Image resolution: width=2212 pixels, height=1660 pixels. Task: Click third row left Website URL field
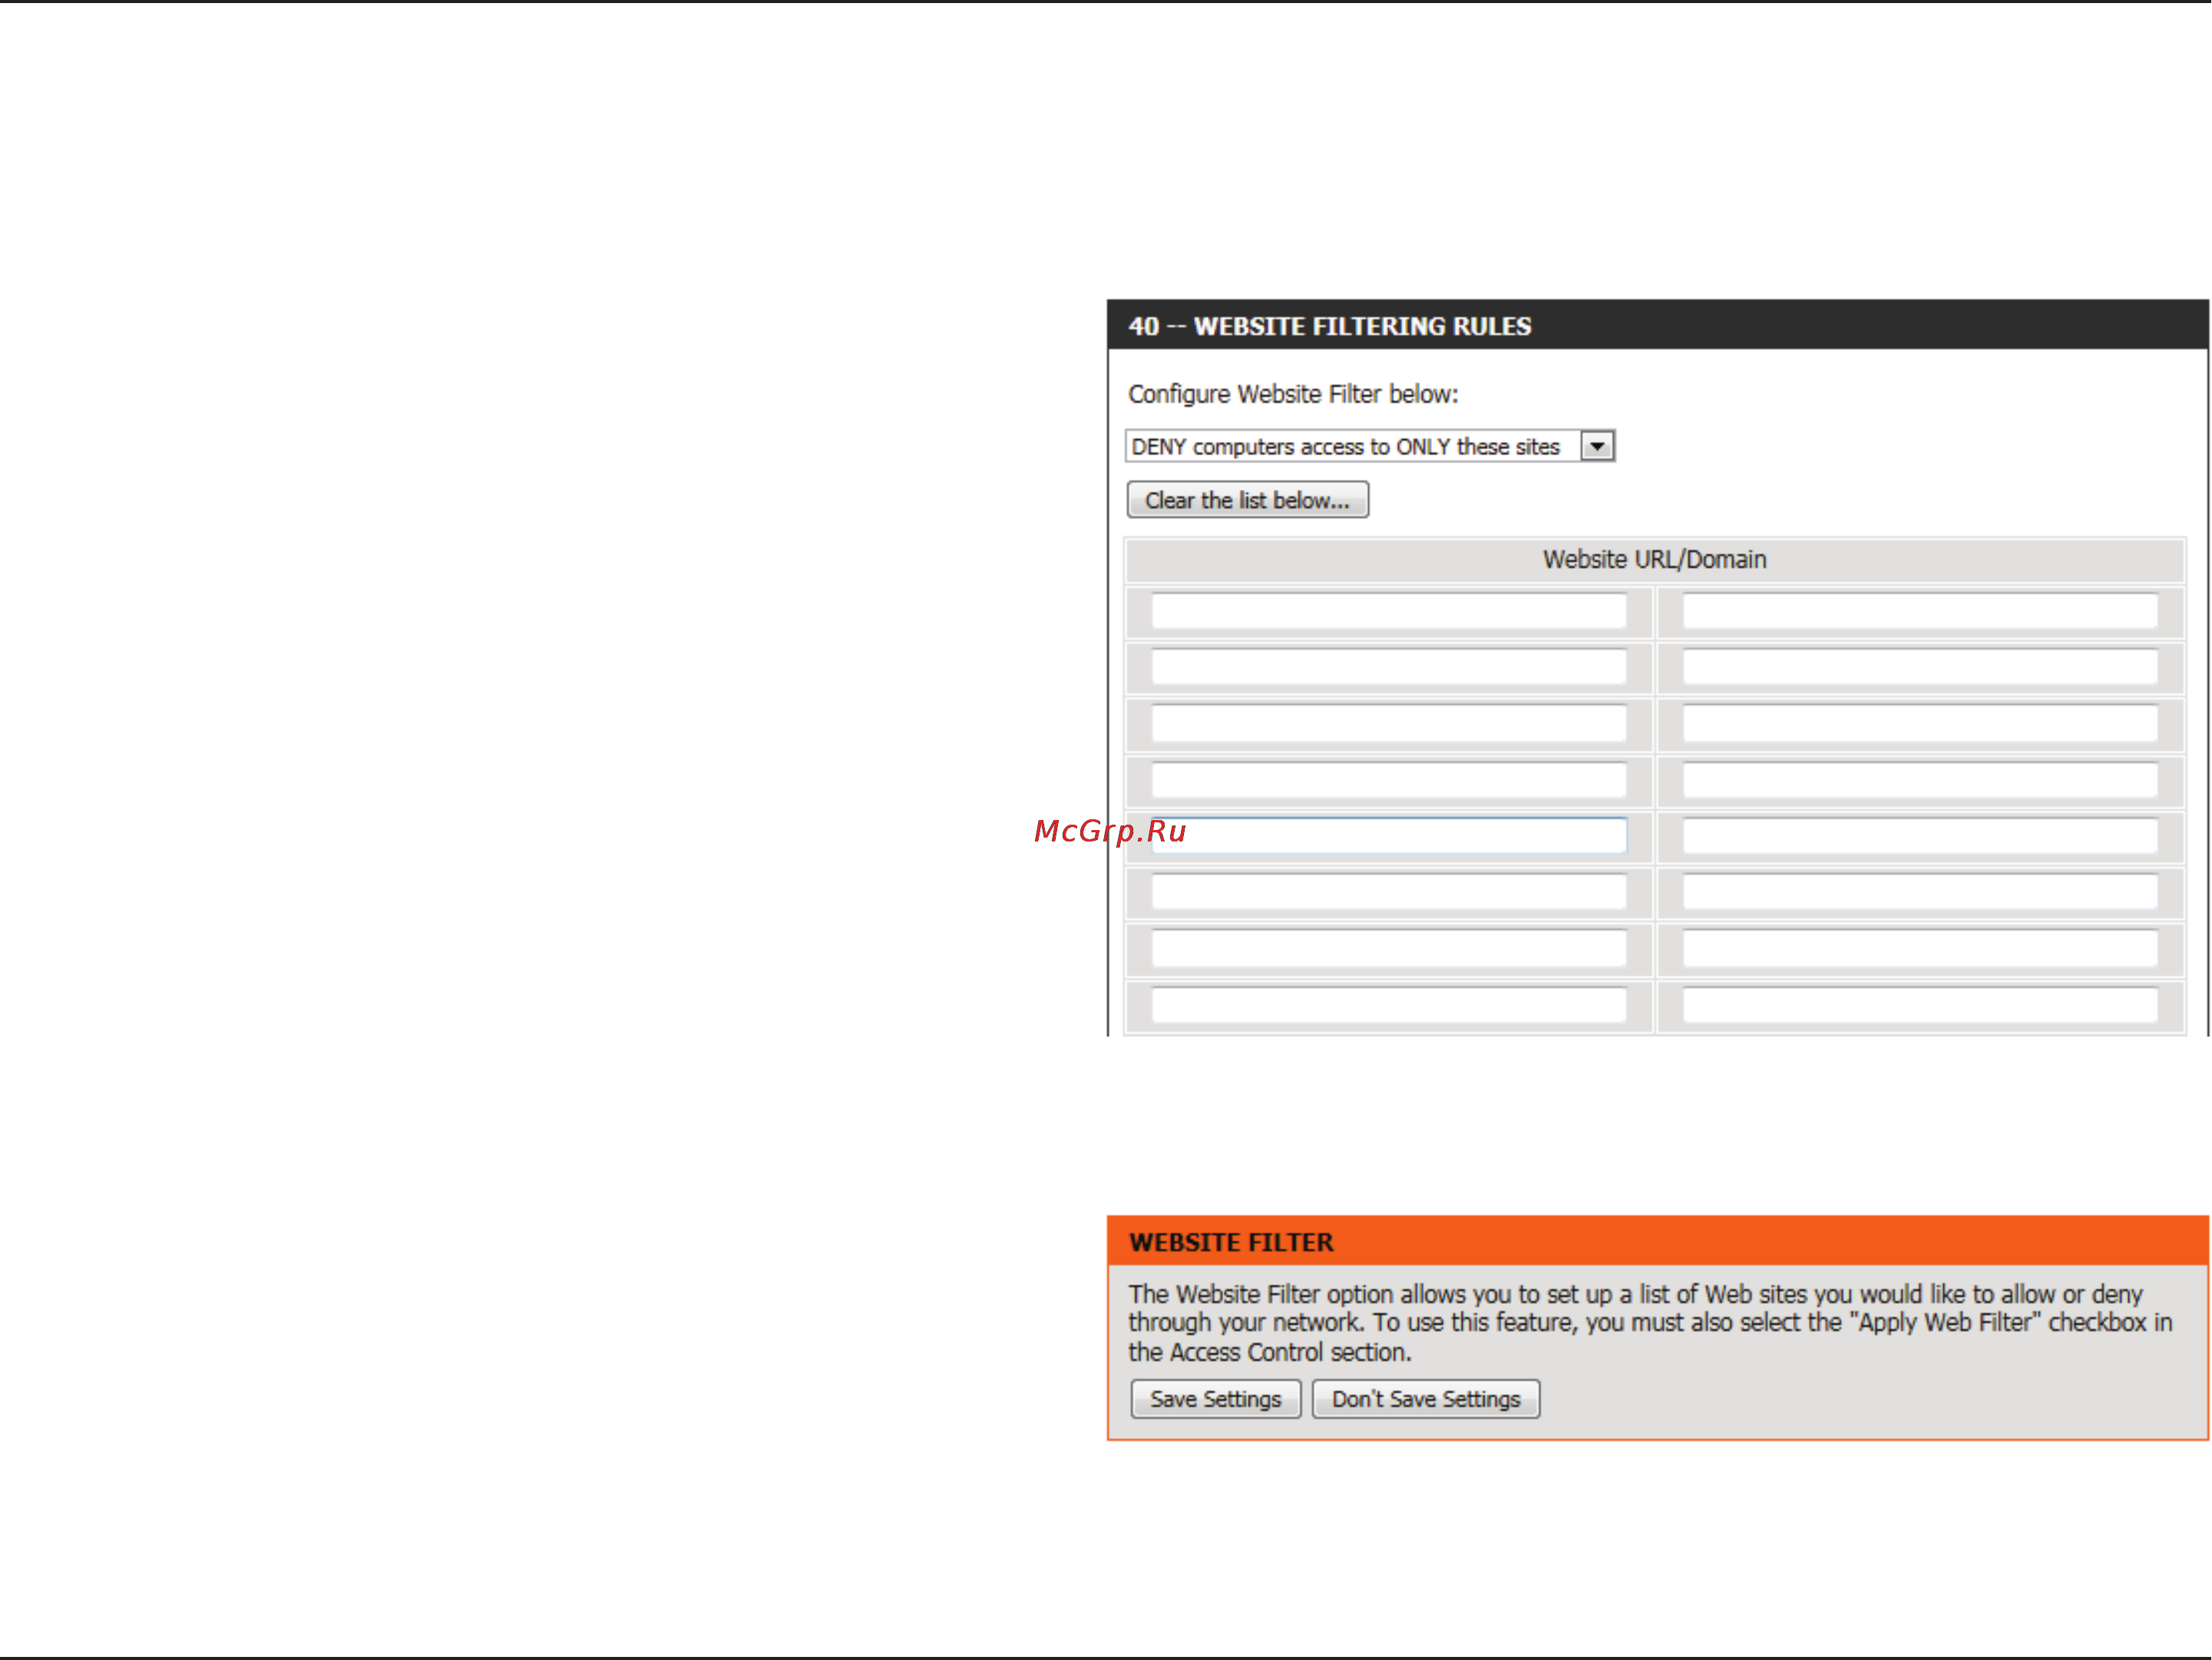(x=1388, y=723)
